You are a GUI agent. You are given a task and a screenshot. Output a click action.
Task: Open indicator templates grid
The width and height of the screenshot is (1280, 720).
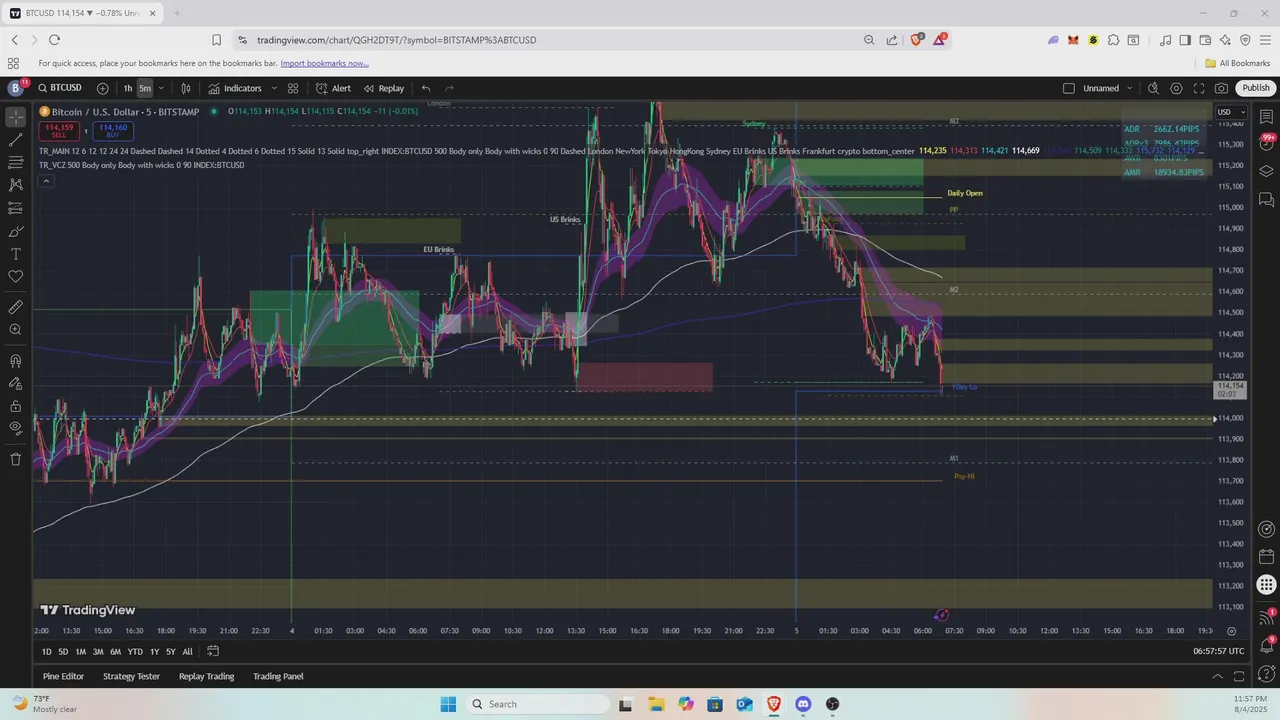coord(293,88)
